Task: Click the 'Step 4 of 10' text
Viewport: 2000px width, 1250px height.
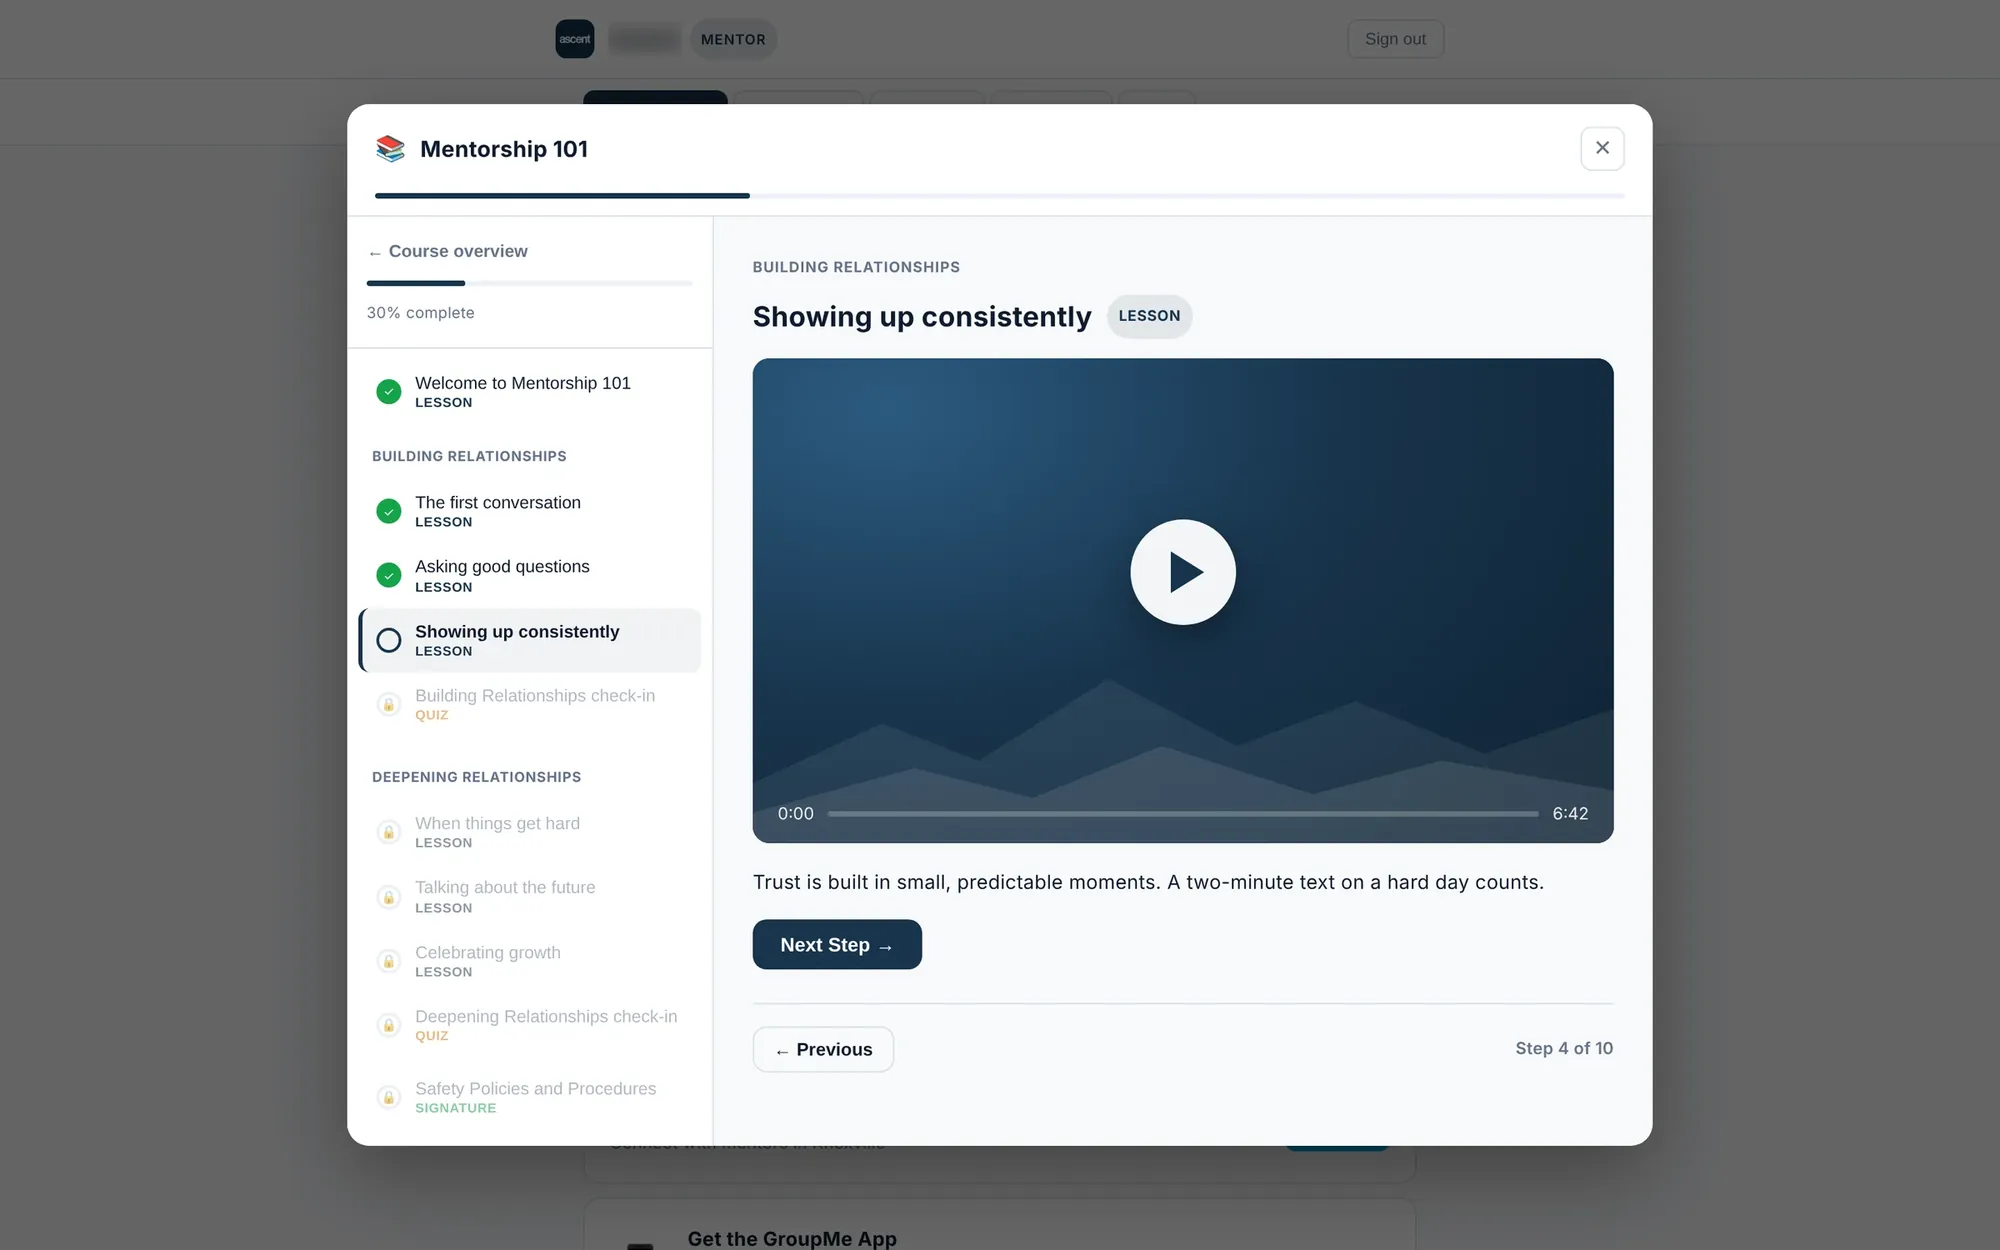Action: point(1564,1048)
